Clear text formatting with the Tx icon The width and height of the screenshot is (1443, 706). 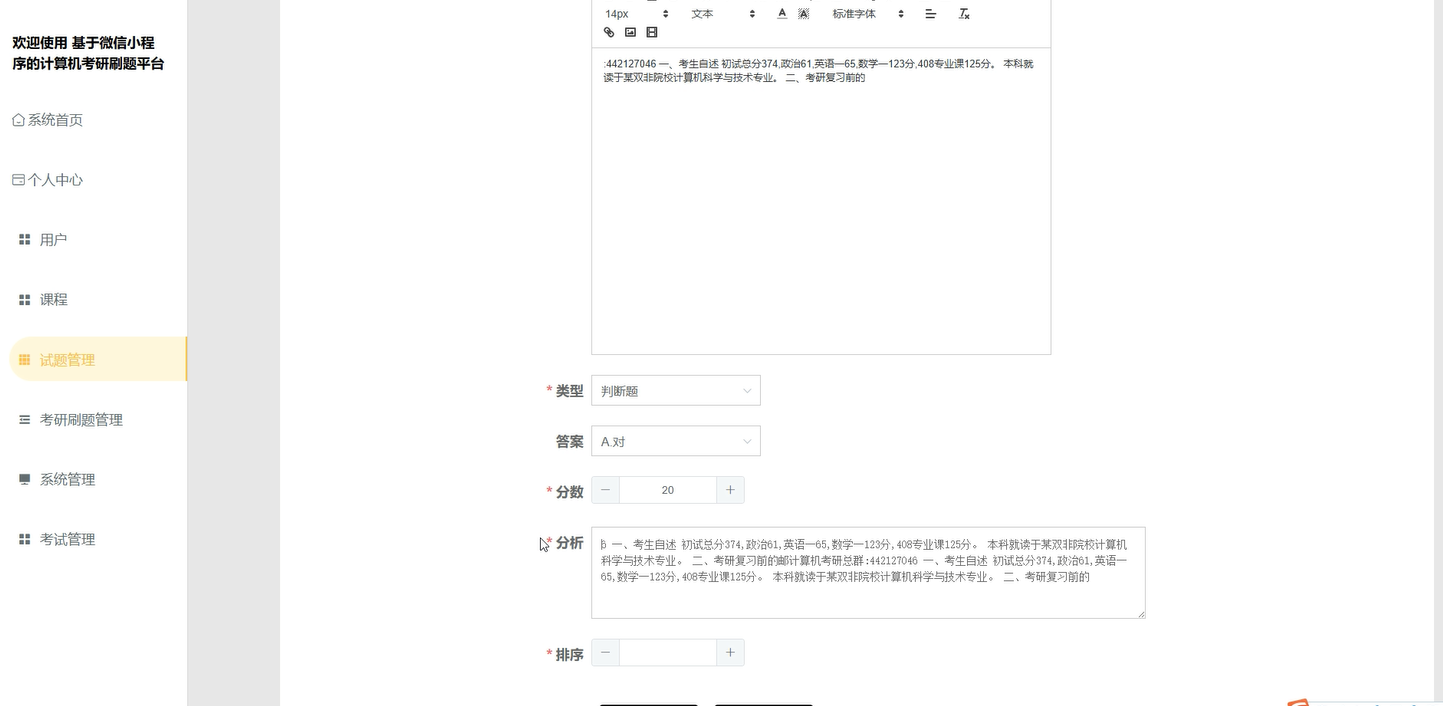(963, 13)
